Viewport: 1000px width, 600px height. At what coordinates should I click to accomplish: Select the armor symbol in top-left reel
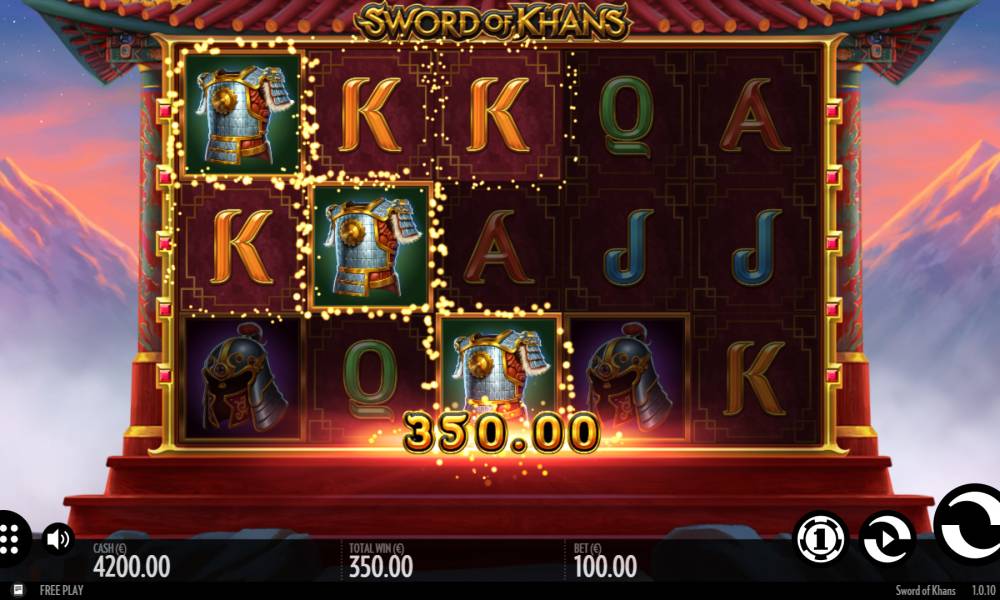pyautogui.click(x=242, y=114)
